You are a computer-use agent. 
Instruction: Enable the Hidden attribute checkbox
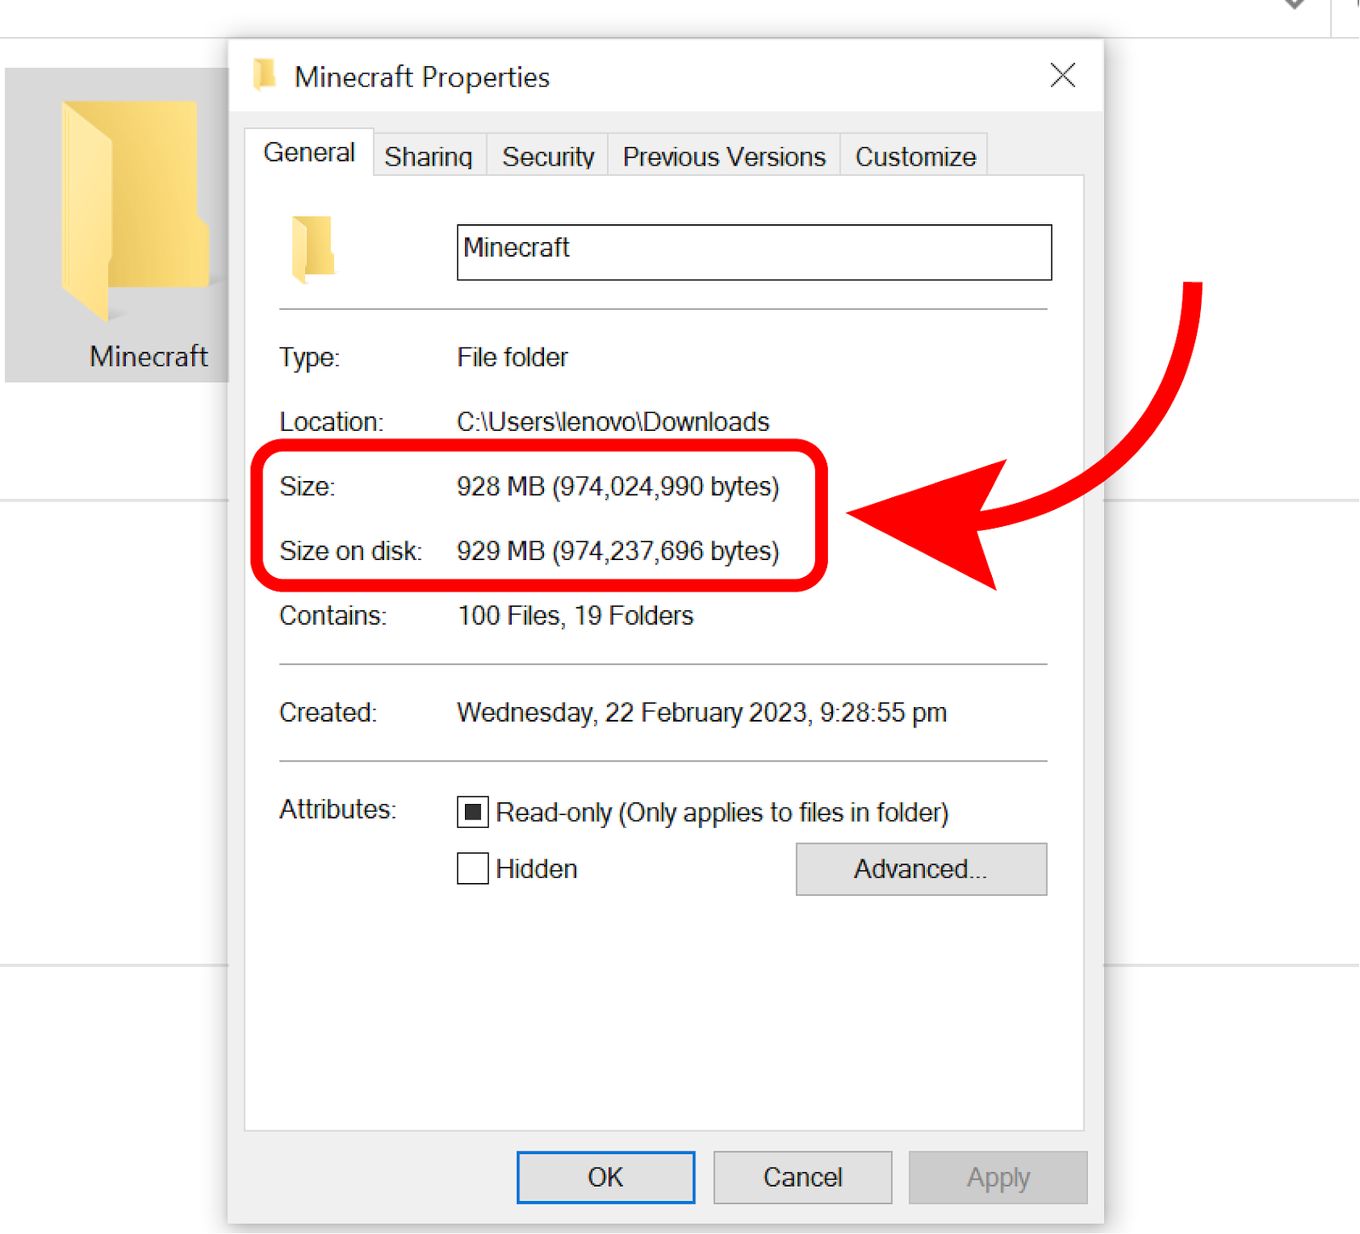pos(473,868)
